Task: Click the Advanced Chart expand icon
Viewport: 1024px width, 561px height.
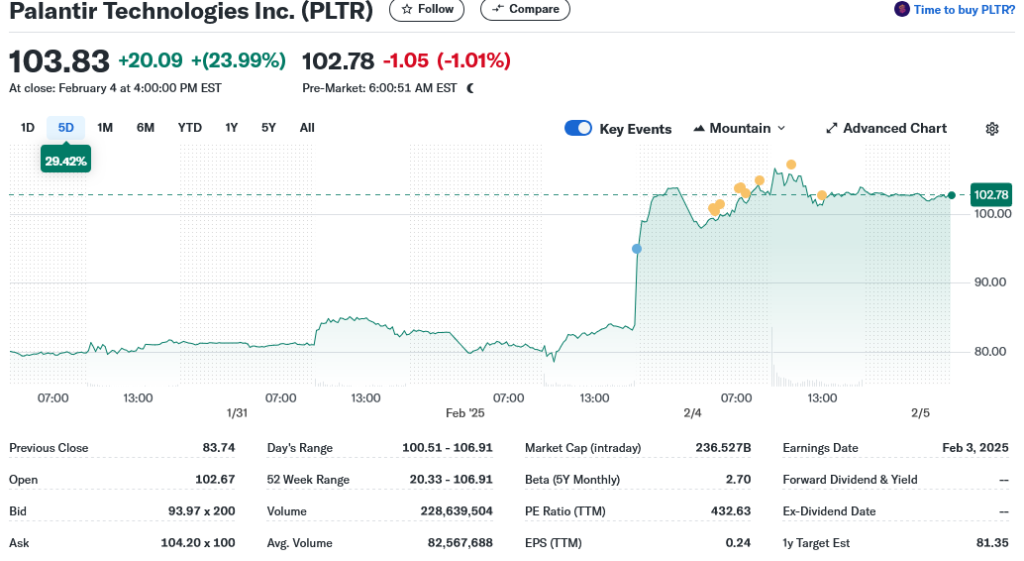Action: [831, 129]
